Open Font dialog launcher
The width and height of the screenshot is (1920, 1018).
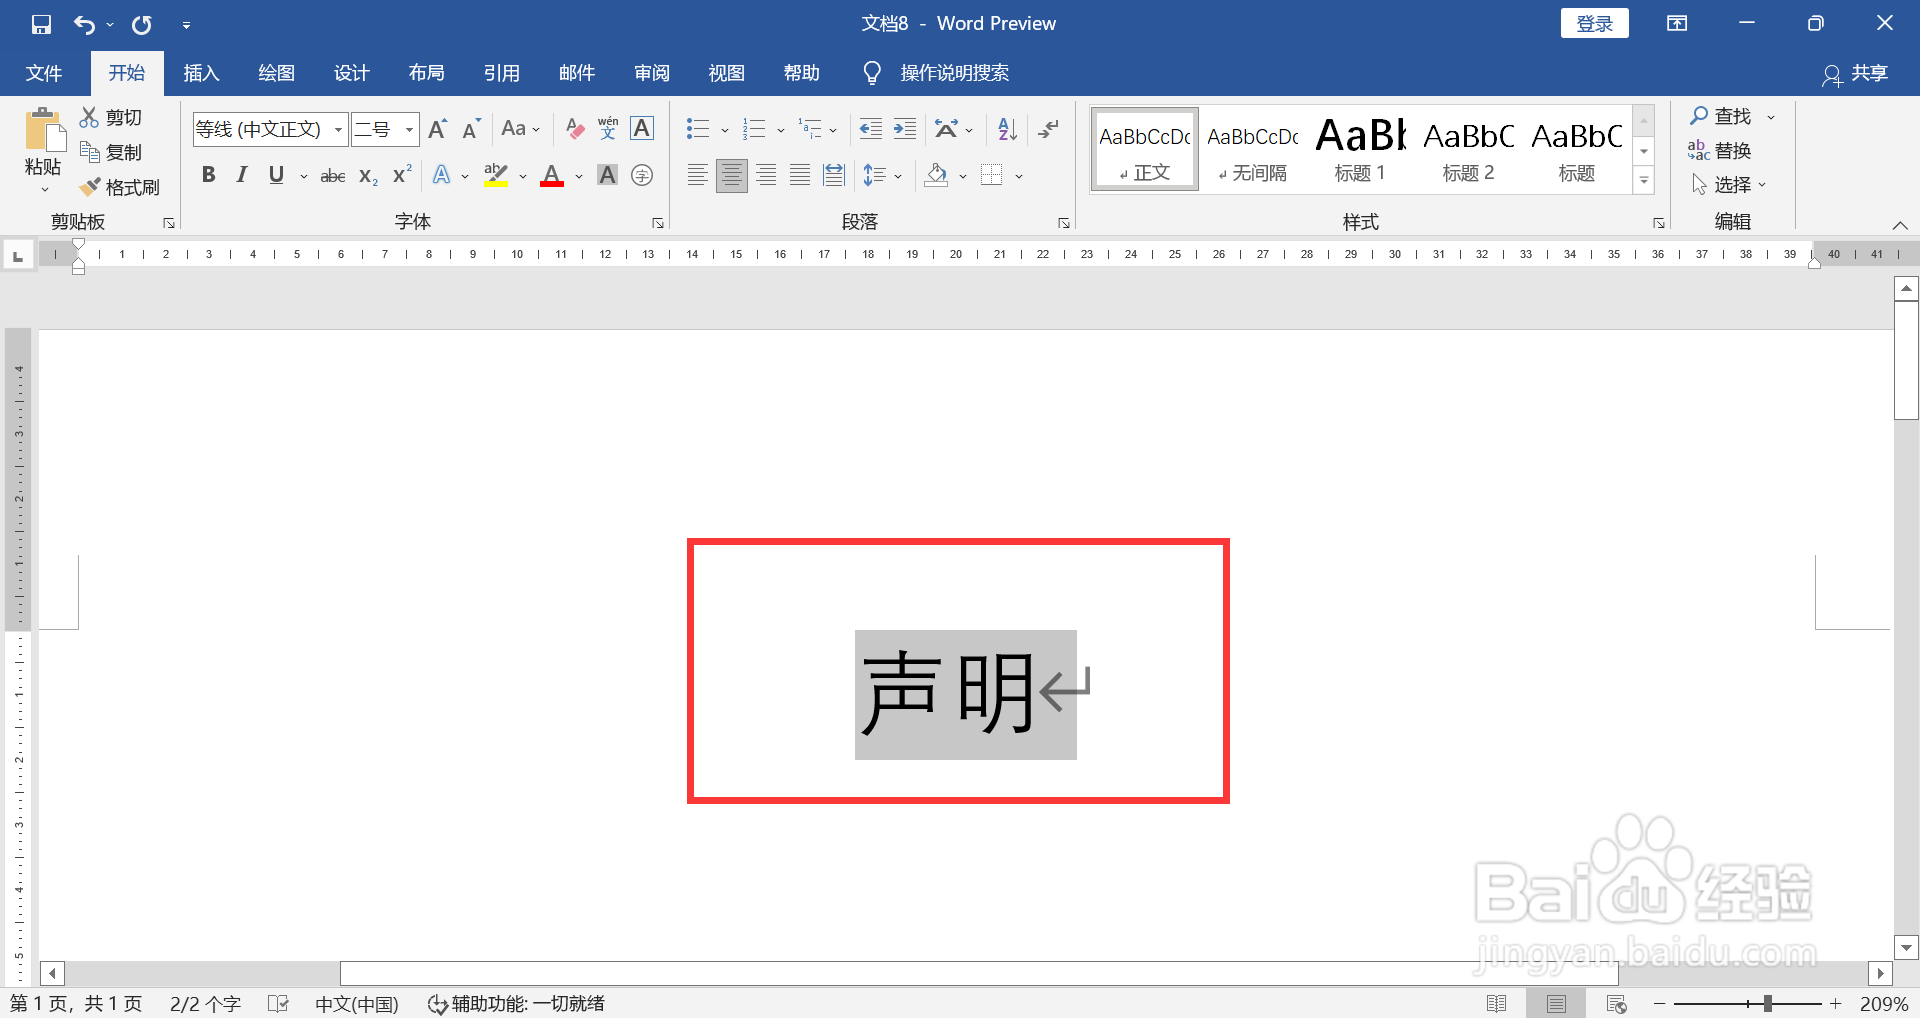pyautogui.click(x=658, y=223)
